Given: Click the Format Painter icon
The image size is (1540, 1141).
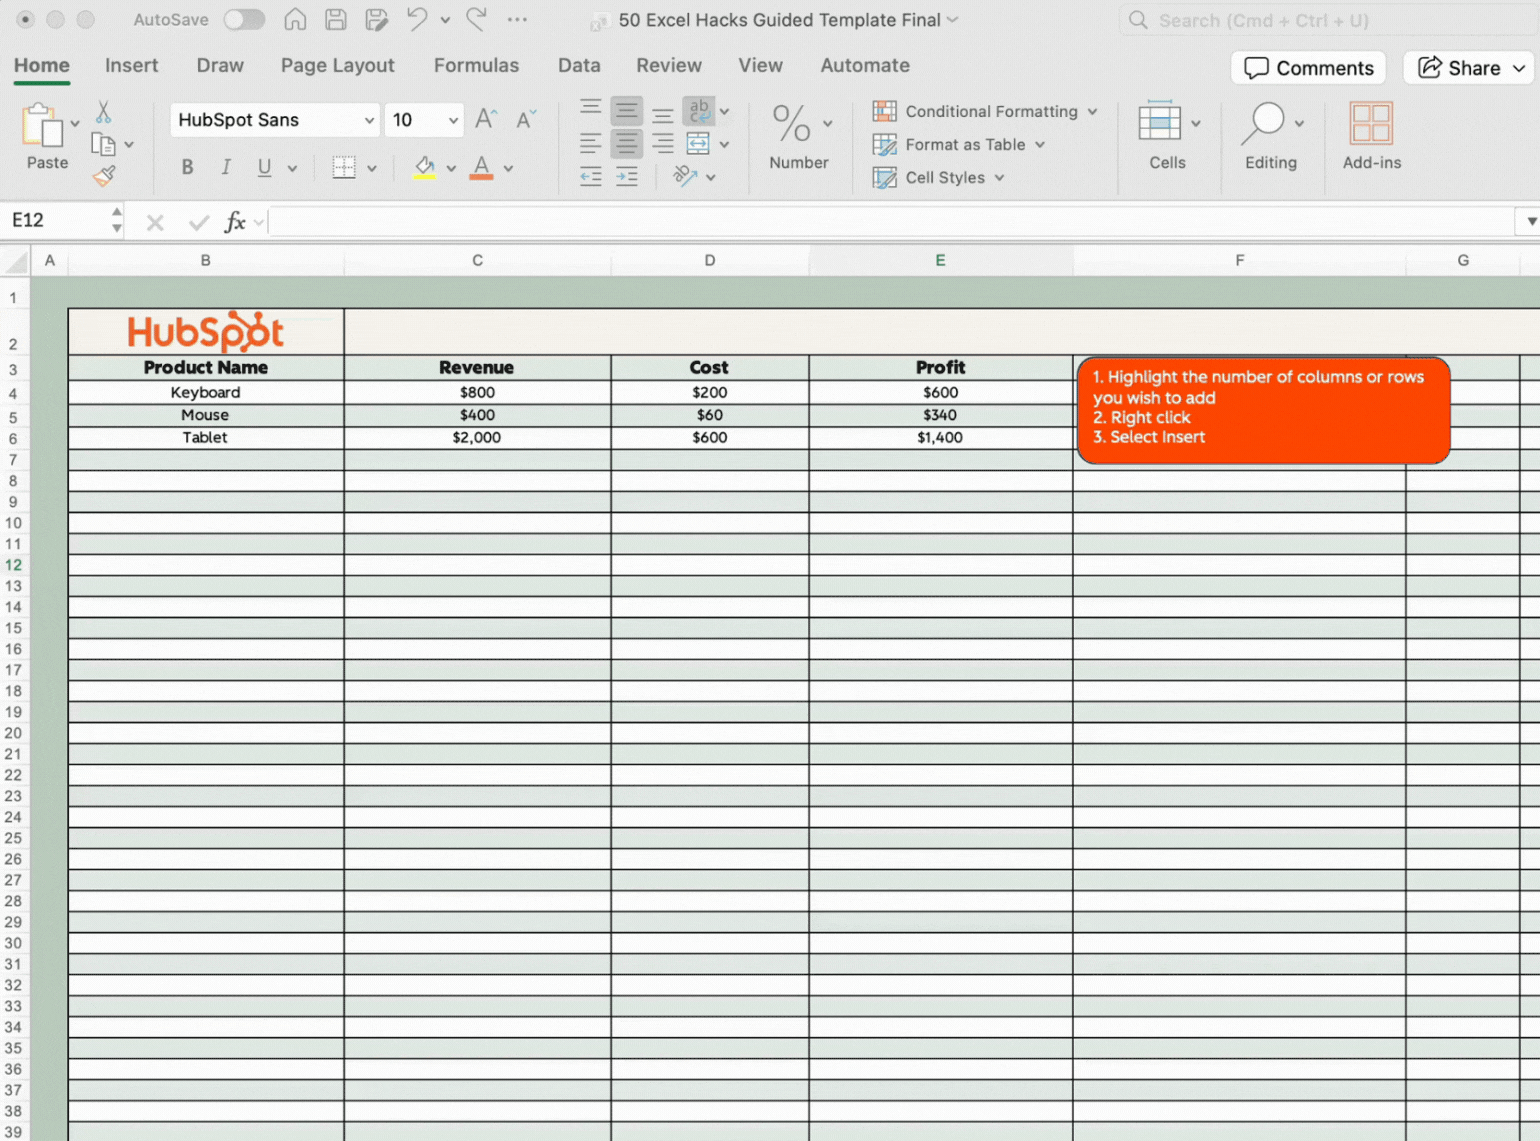Looking at the screenshot, I should coord(104,176).
